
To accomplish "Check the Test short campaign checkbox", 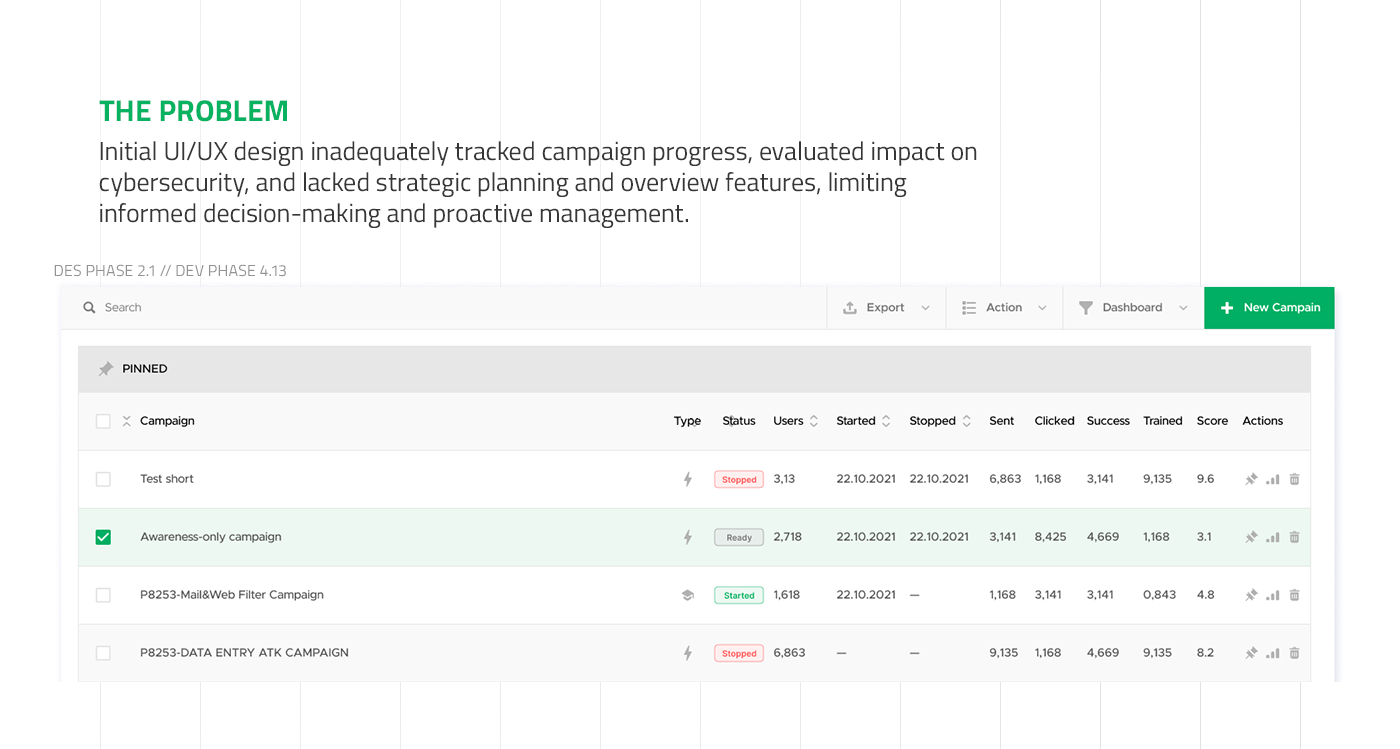I will (103, 479).
